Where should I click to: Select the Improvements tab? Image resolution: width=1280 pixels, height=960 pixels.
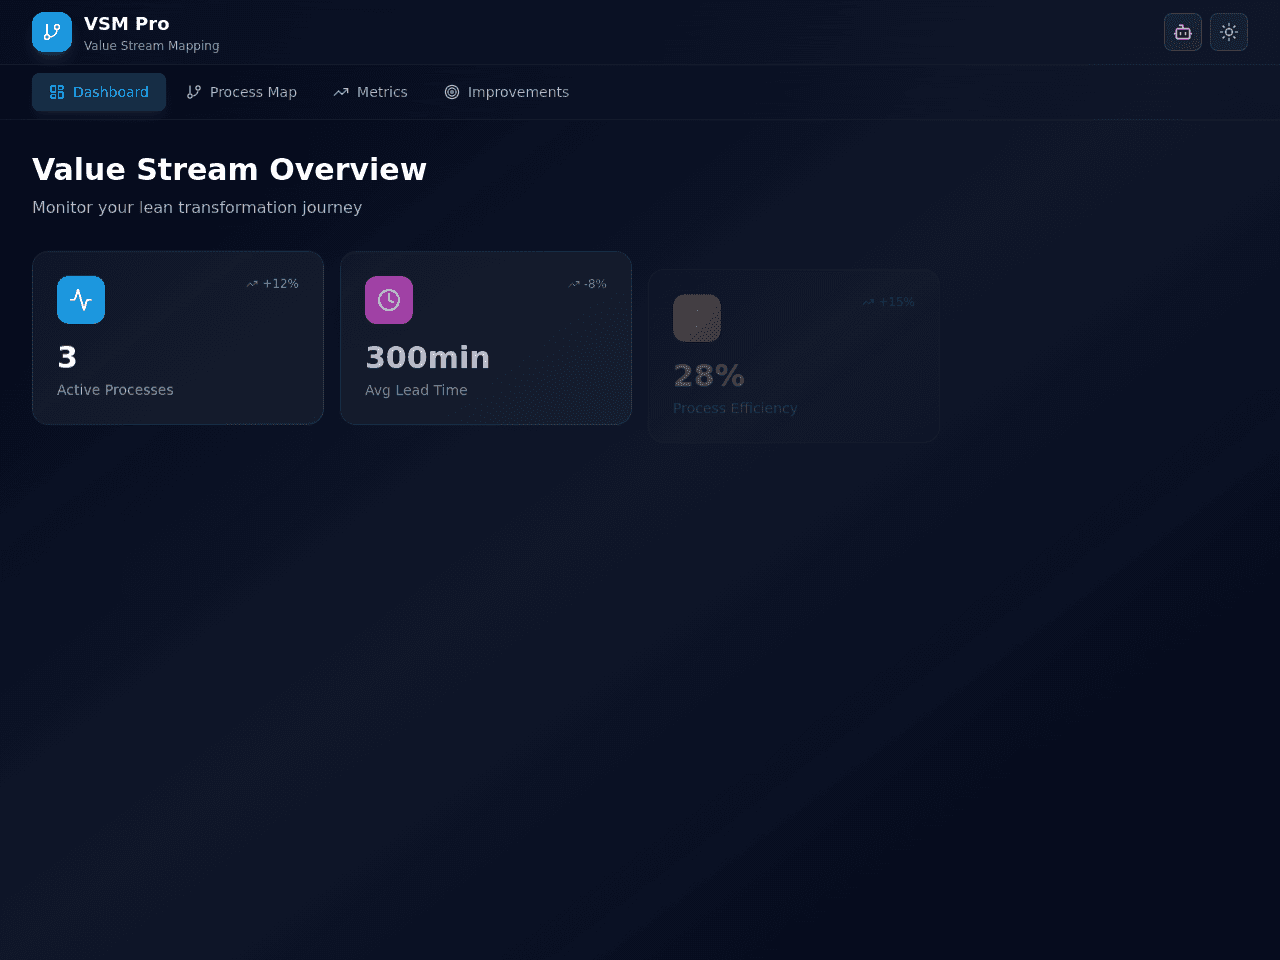pos(507,92)
